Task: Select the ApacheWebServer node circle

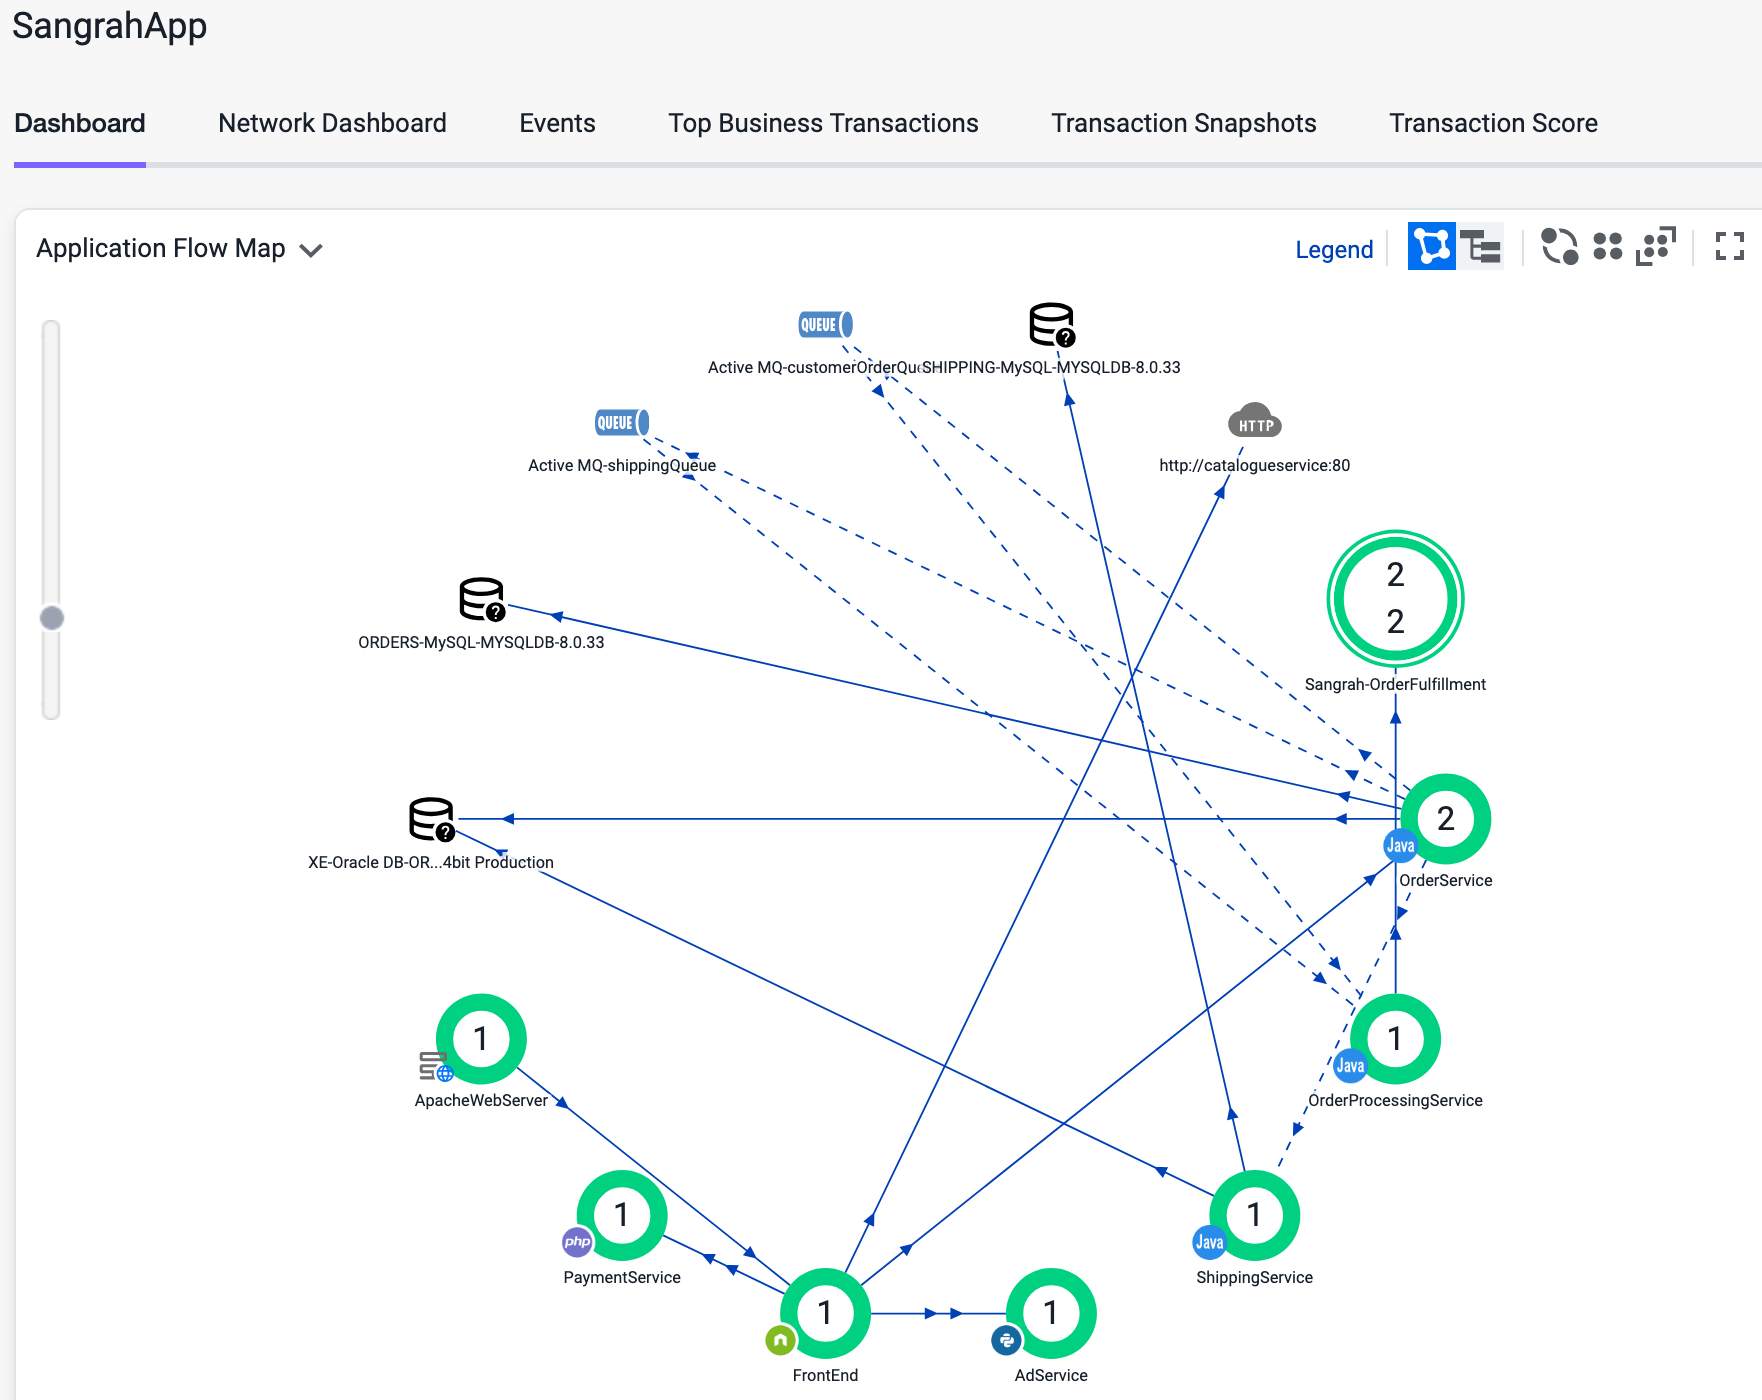Action: pyautogui.click(x=481, y=1039)
